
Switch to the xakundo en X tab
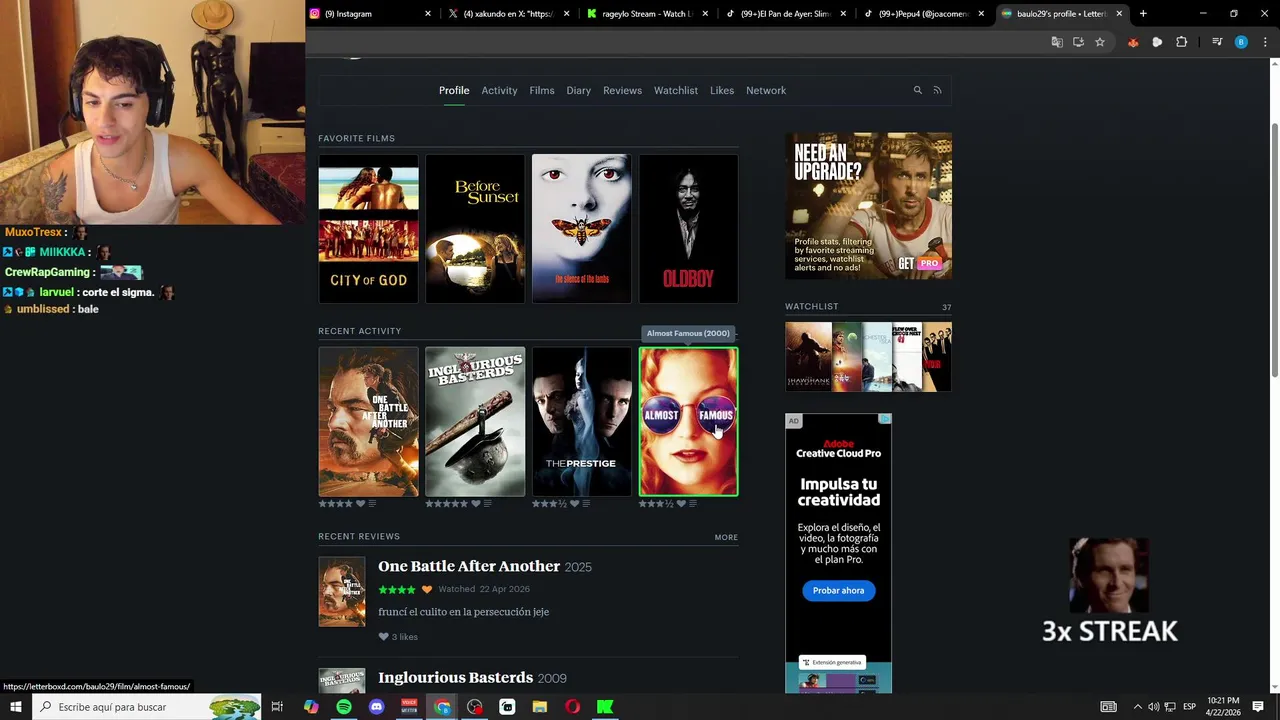[508, 14]
